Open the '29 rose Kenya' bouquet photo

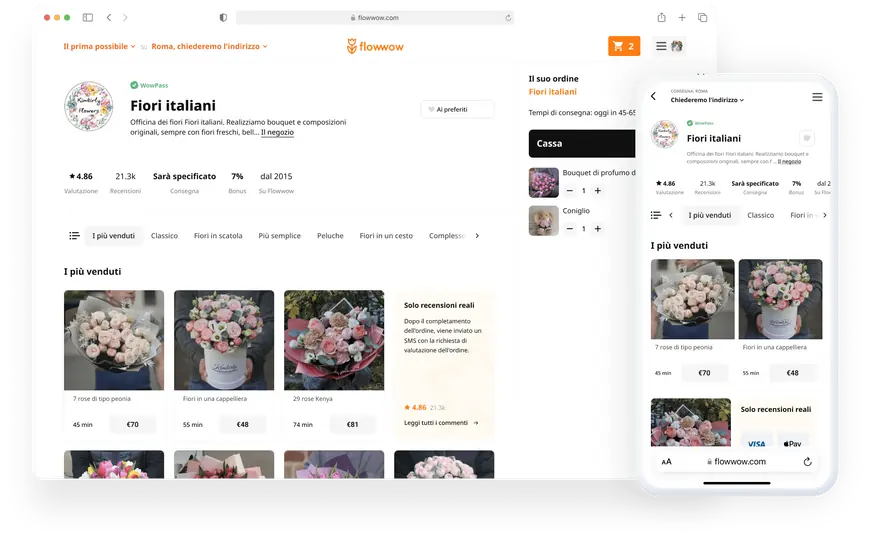334,340
